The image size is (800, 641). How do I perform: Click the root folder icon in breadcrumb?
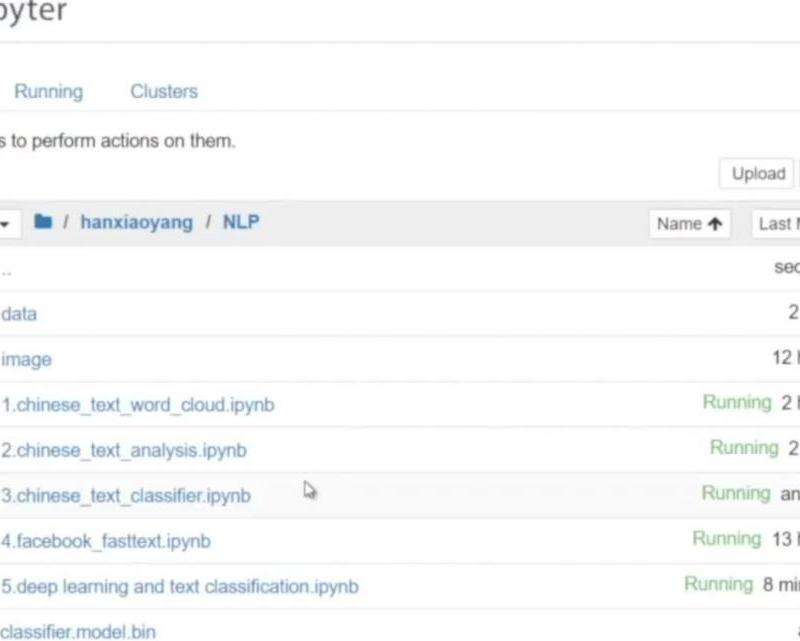click(43, 222)
